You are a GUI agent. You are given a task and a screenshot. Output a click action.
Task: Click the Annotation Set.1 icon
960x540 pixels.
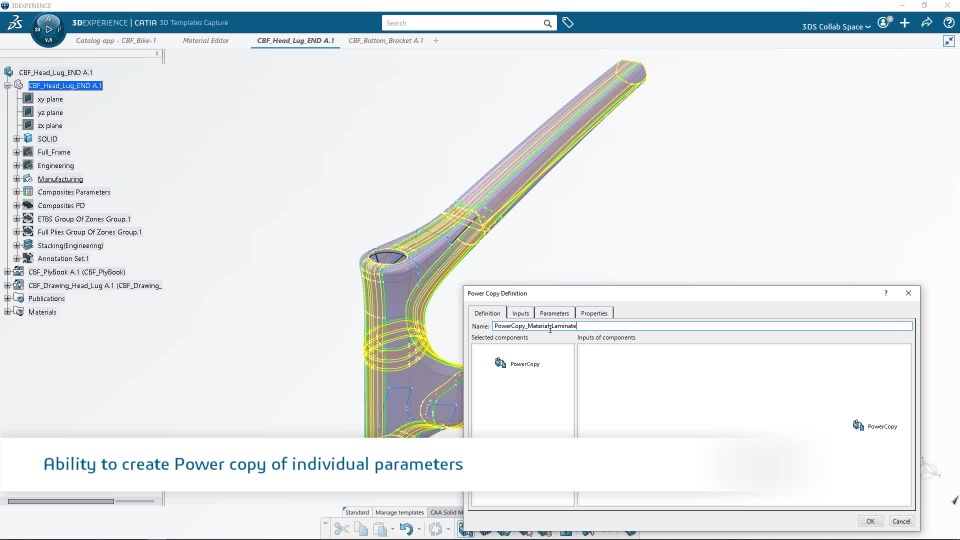click(x=28, y=258)
